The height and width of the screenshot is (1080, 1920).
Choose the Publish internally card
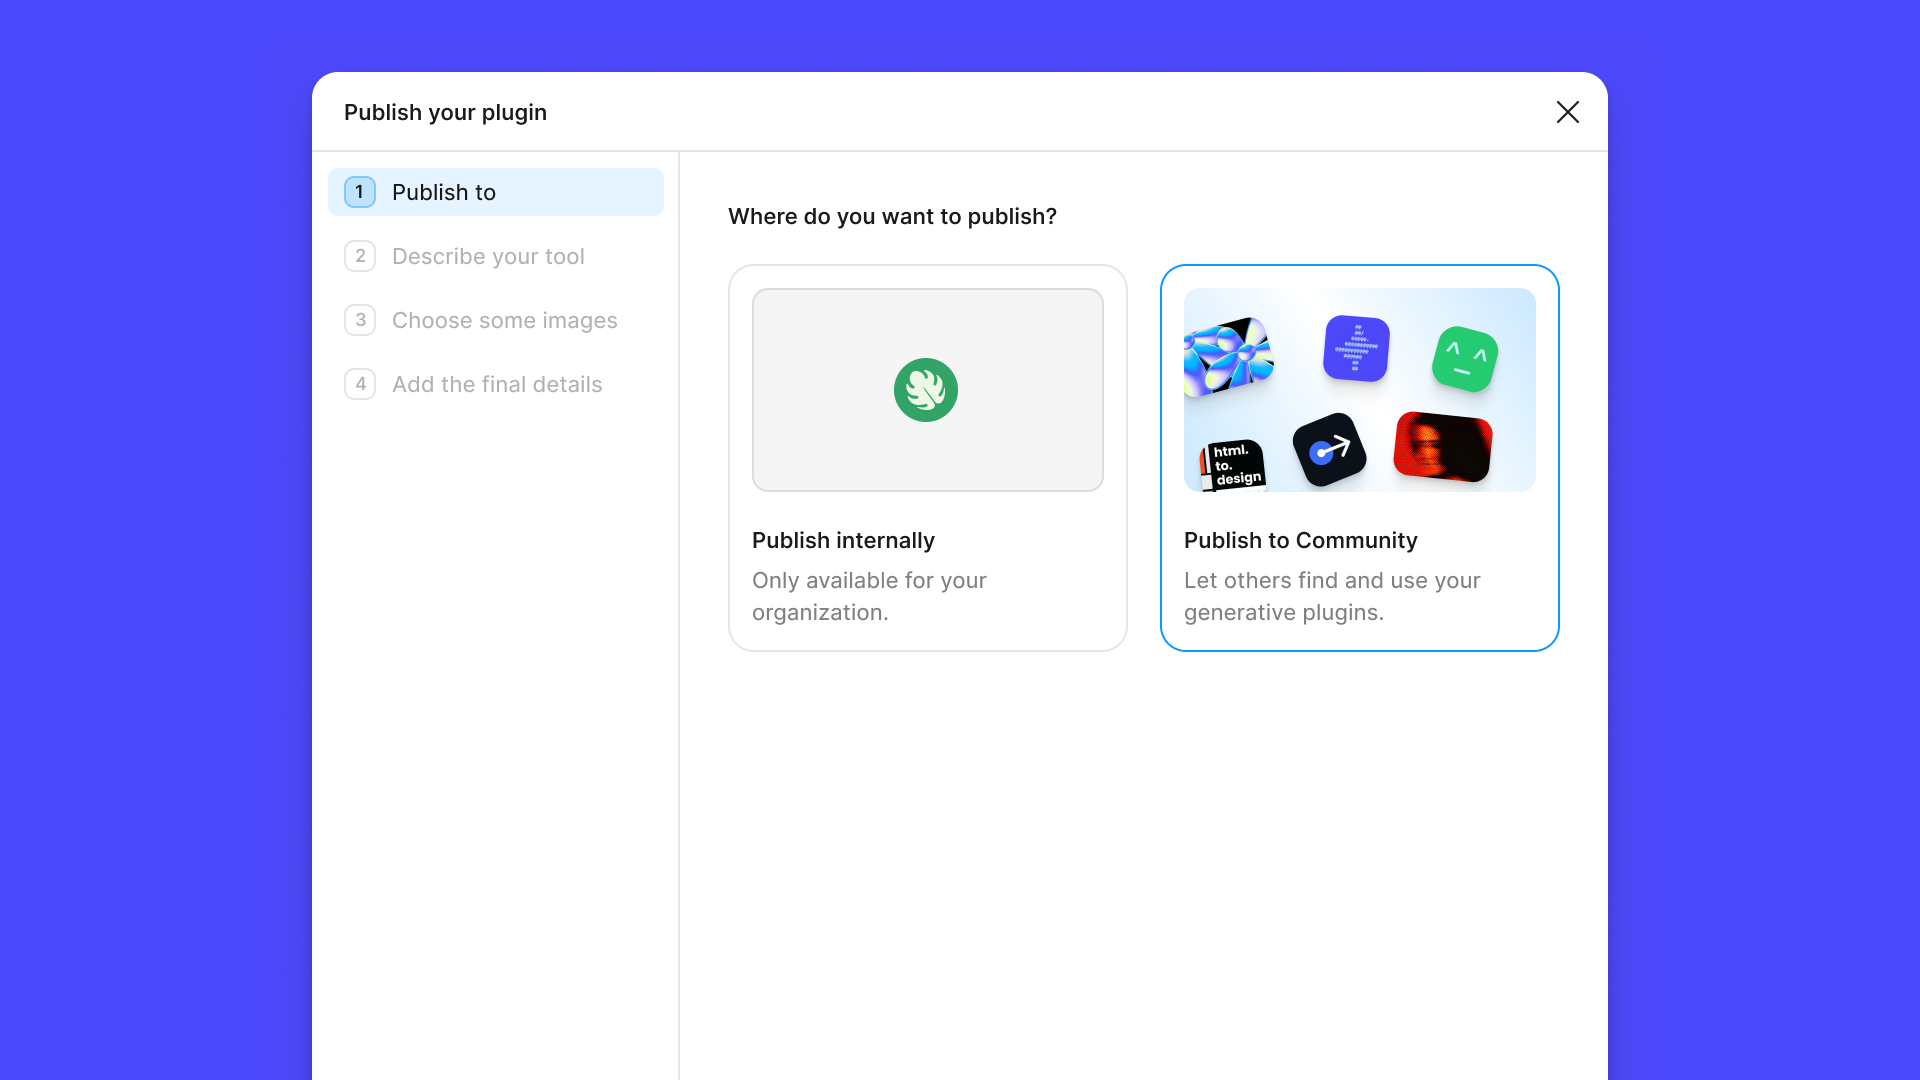point(928,458)
